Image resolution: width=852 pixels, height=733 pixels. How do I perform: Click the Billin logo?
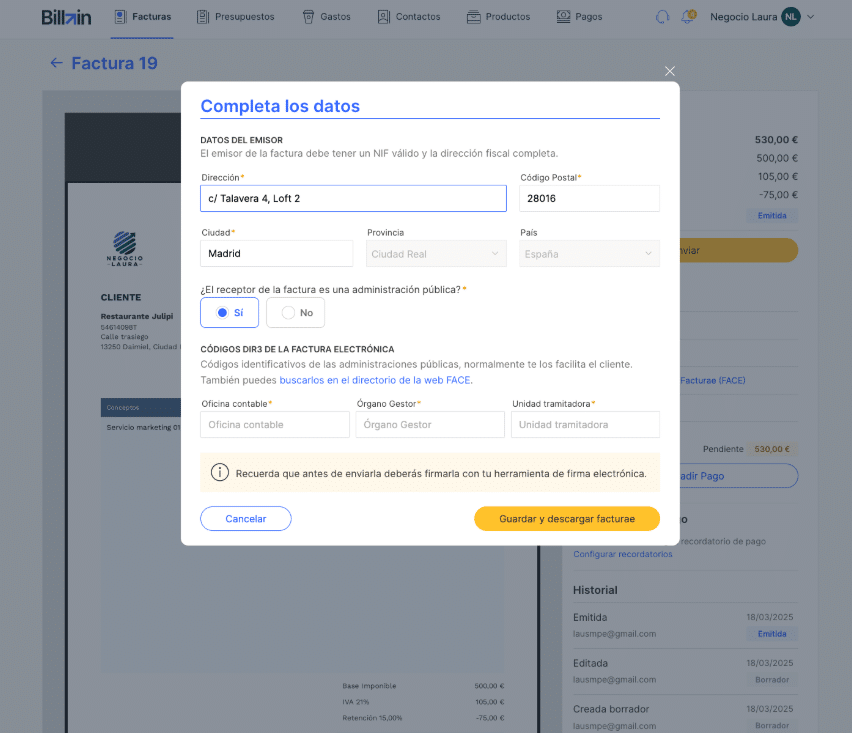coord(66,17)
